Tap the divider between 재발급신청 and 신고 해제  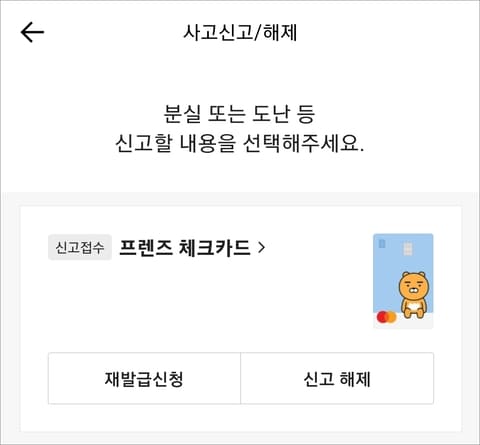point(240,378)
